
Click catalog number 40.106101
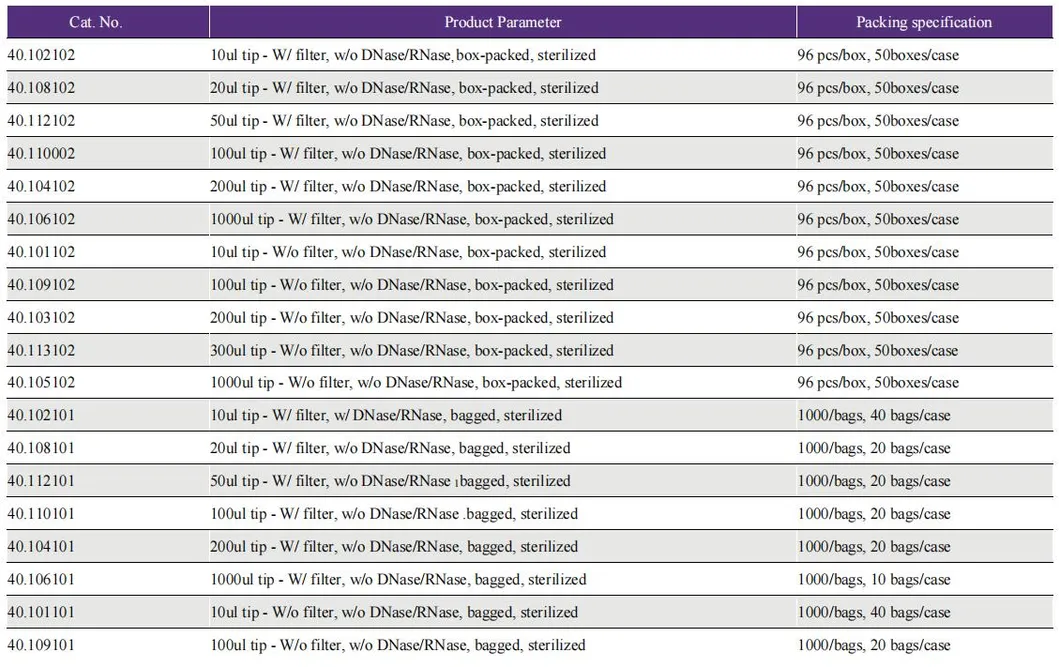(x=41, y=580)
